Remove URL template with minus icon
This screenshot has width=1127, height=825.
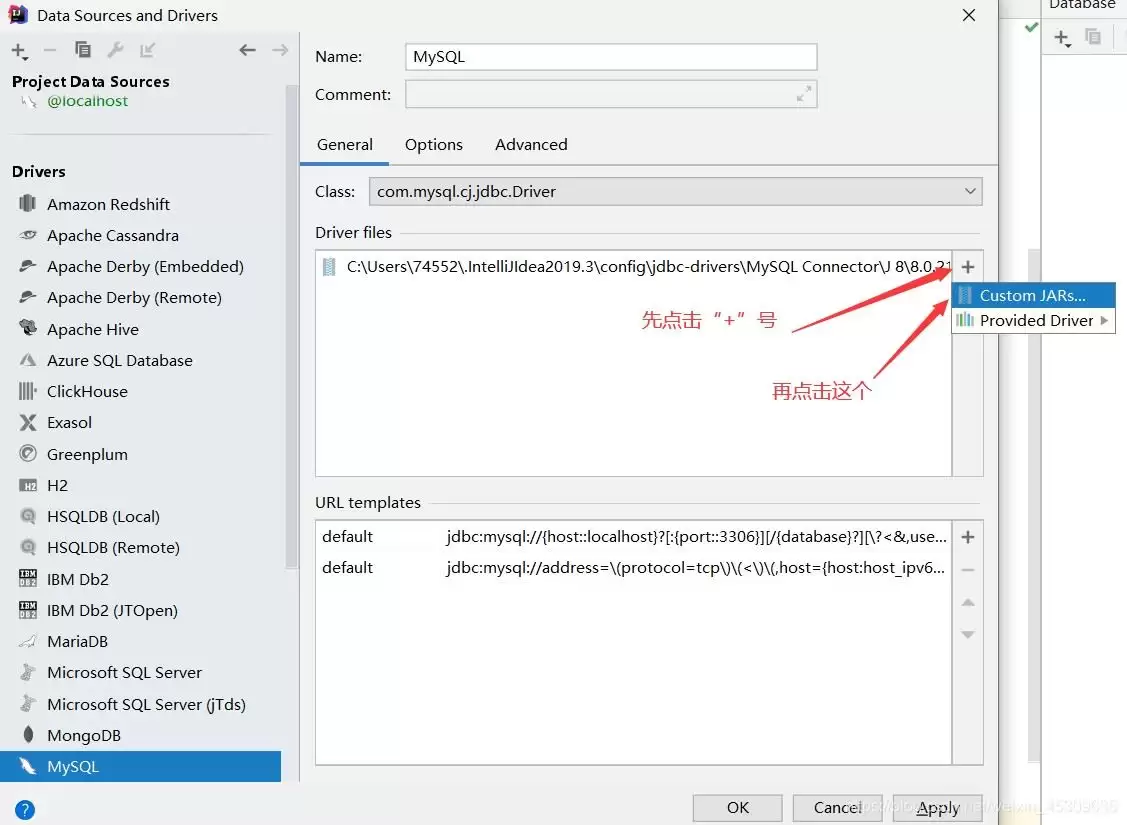pos(968,570)
